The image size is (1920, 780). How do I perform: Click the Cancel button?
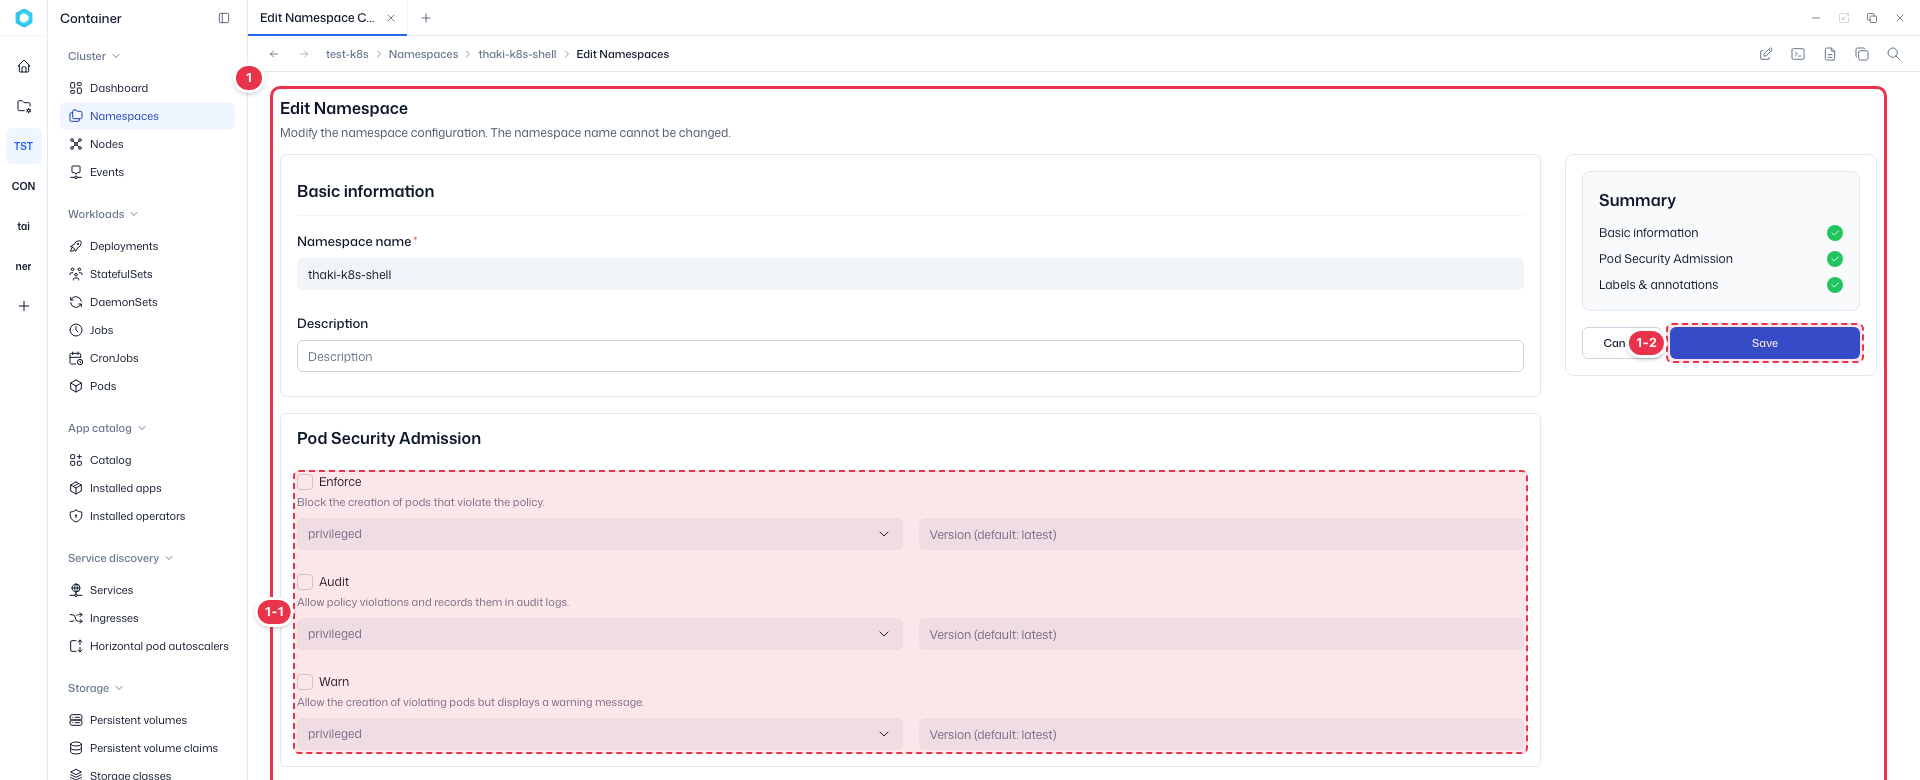(x=1622, y=343)
